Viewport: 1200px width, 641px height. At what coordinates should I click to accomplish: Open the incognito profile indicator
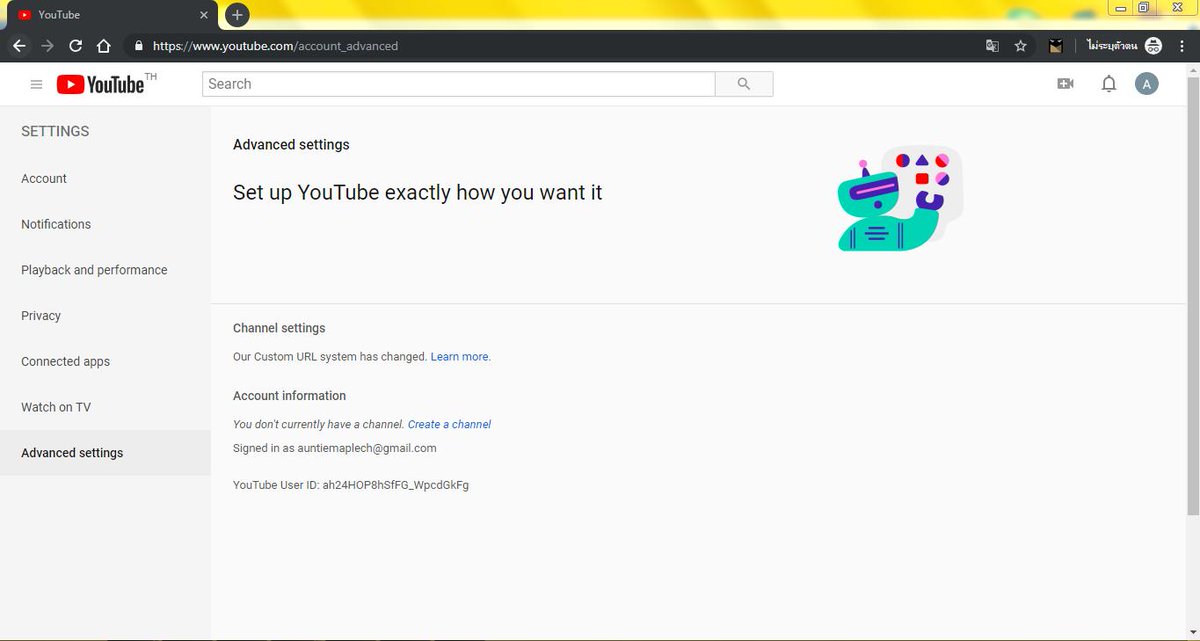pyautogui.click(x=1125, y=46)
